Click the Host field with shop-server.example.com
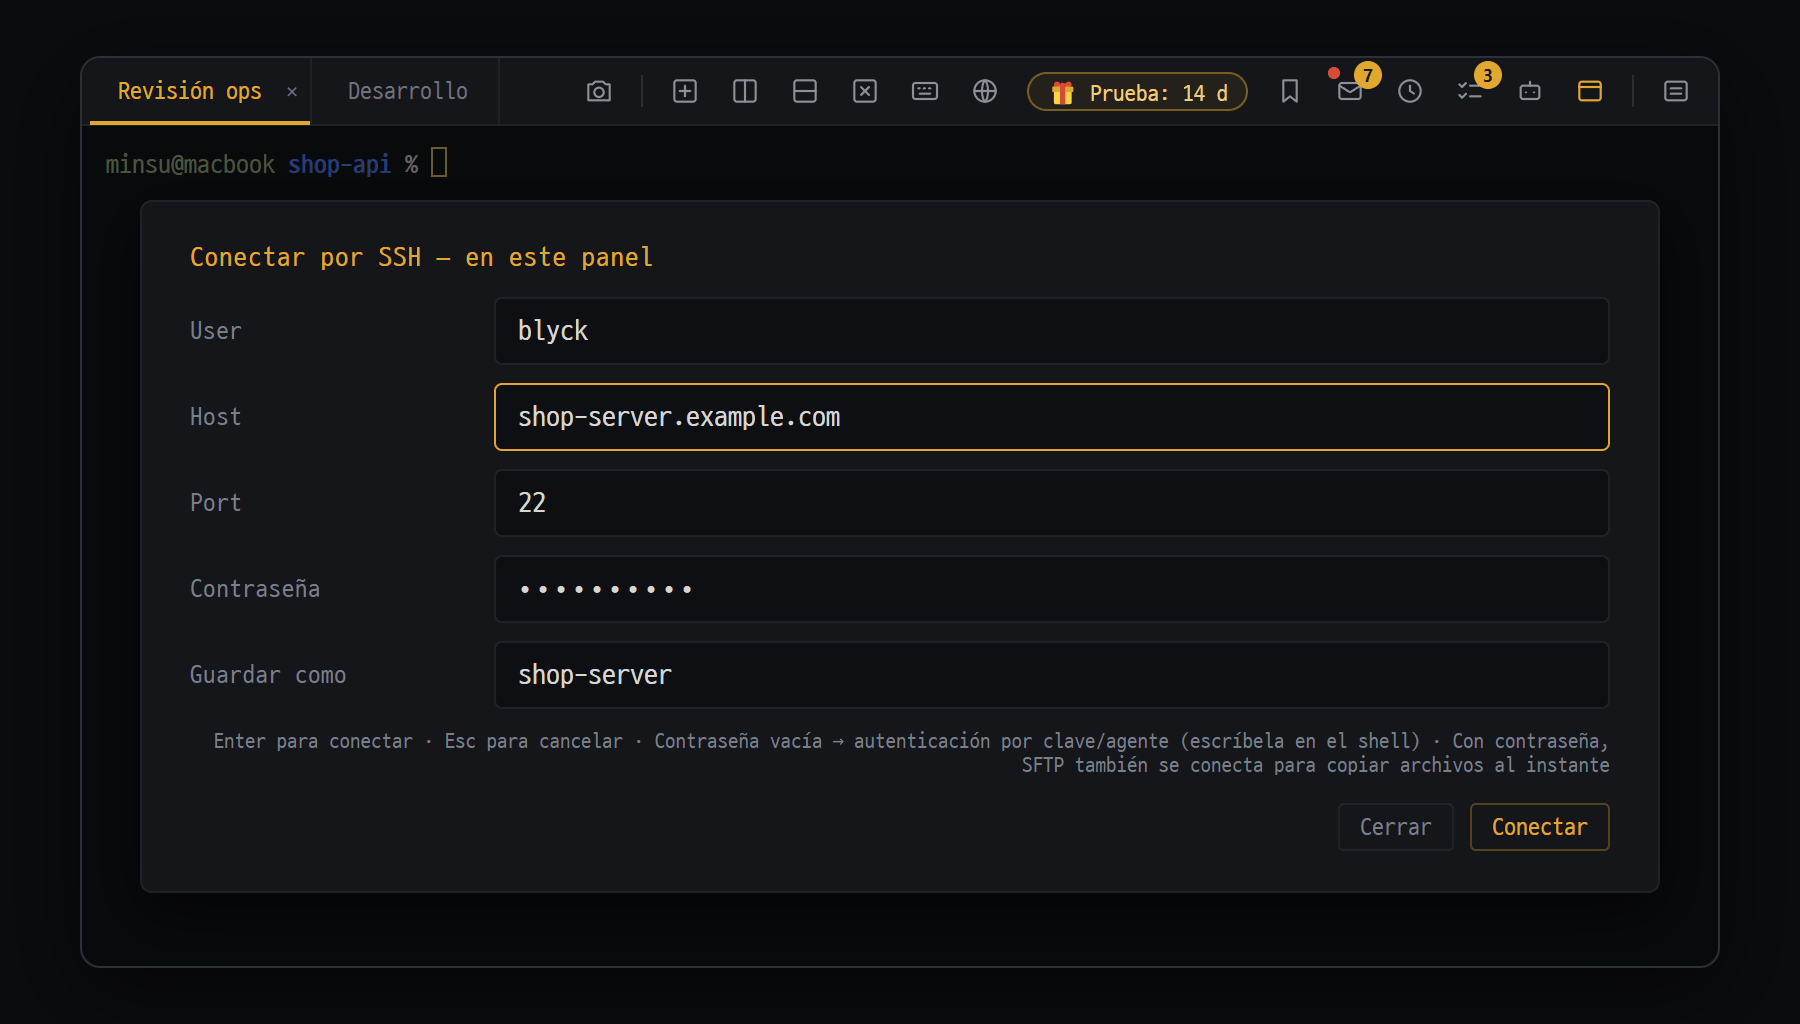Screen dimensions: 1800x1024 [1052, 417]
